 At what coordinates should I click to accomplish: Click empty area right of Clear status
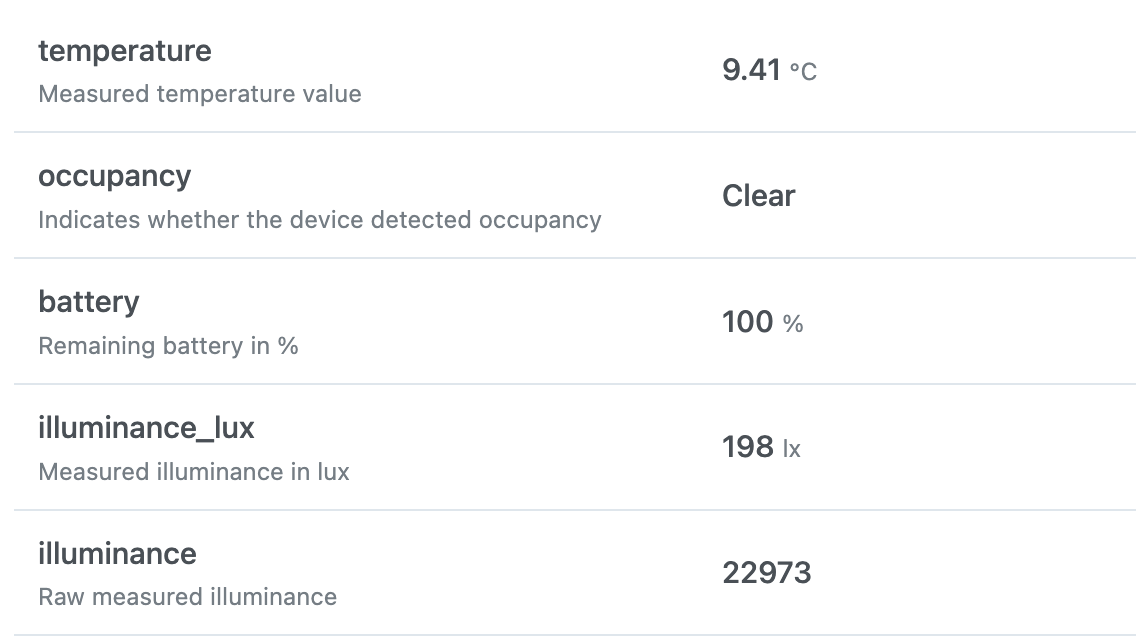tap(964, 196)
